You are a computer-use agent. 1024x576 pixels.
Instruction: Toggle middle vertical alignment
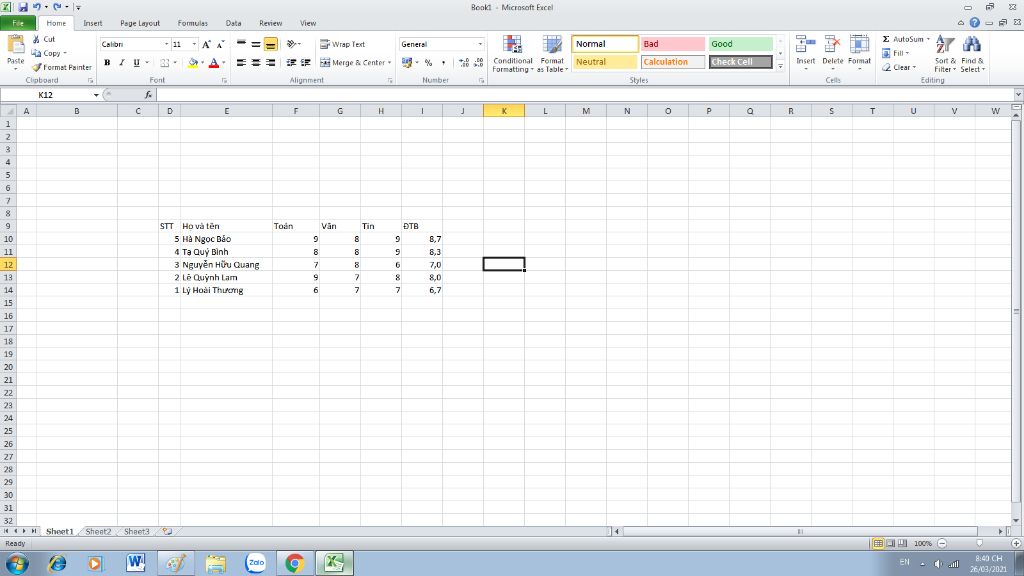click(x=256, y=44)
